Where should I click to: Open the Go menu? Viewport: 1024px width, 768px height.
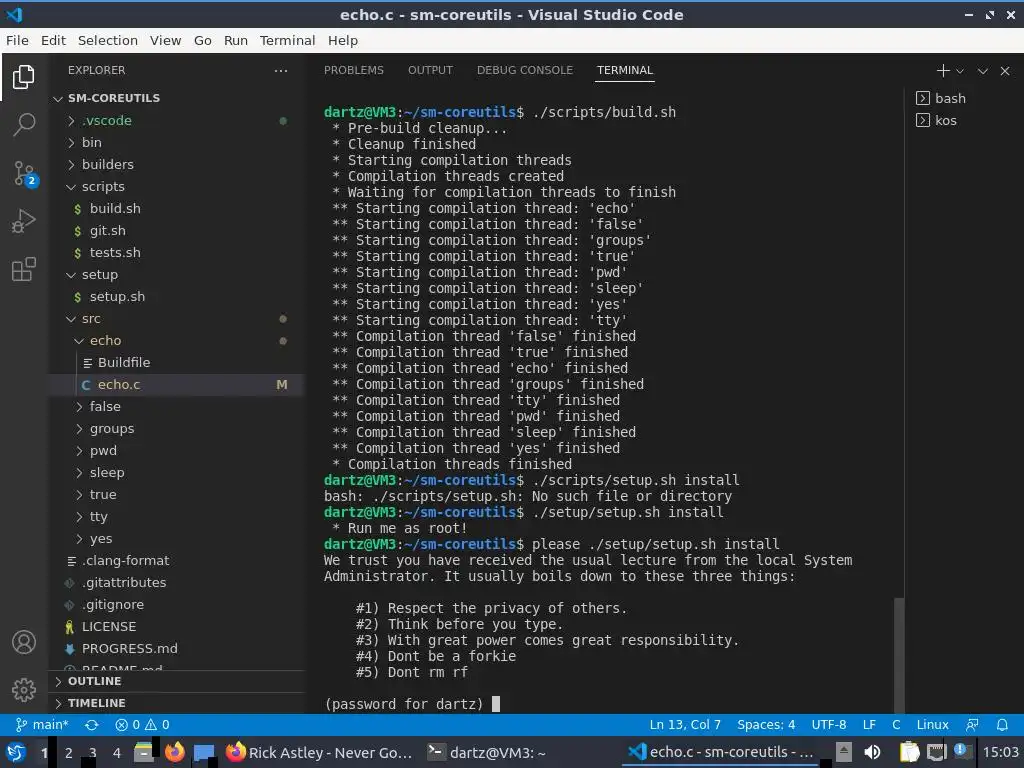tap(202, 40)
